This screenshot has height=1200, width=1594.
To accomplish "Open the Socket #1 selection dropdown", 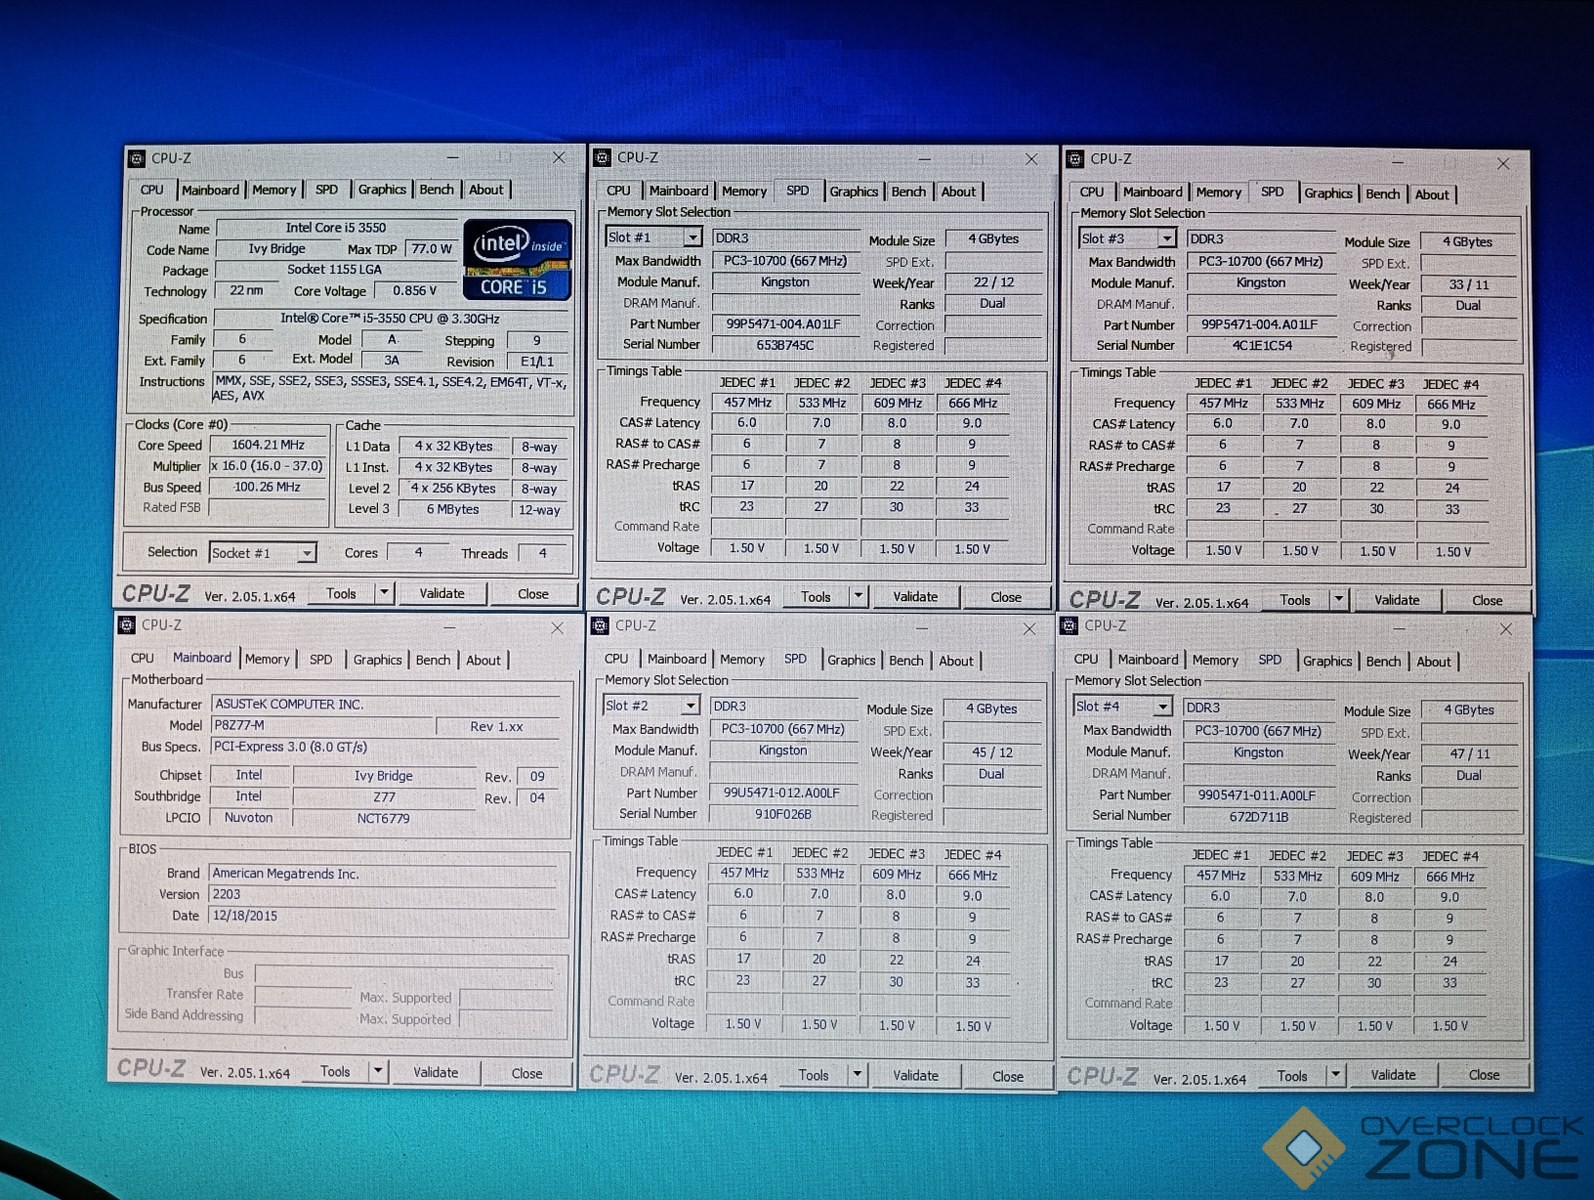I will (x=307, y=553).
